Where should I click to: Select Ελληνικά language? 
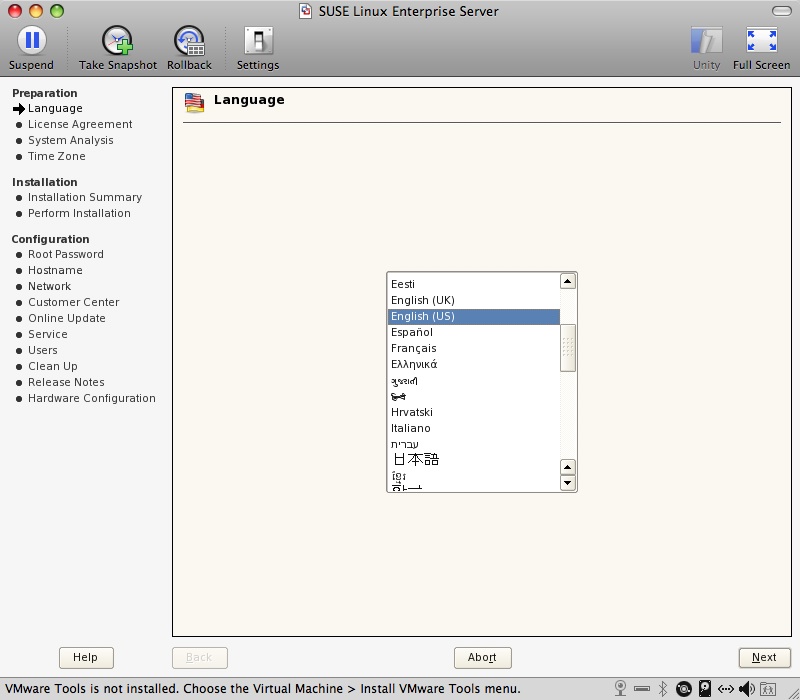(x=473, y=364)
